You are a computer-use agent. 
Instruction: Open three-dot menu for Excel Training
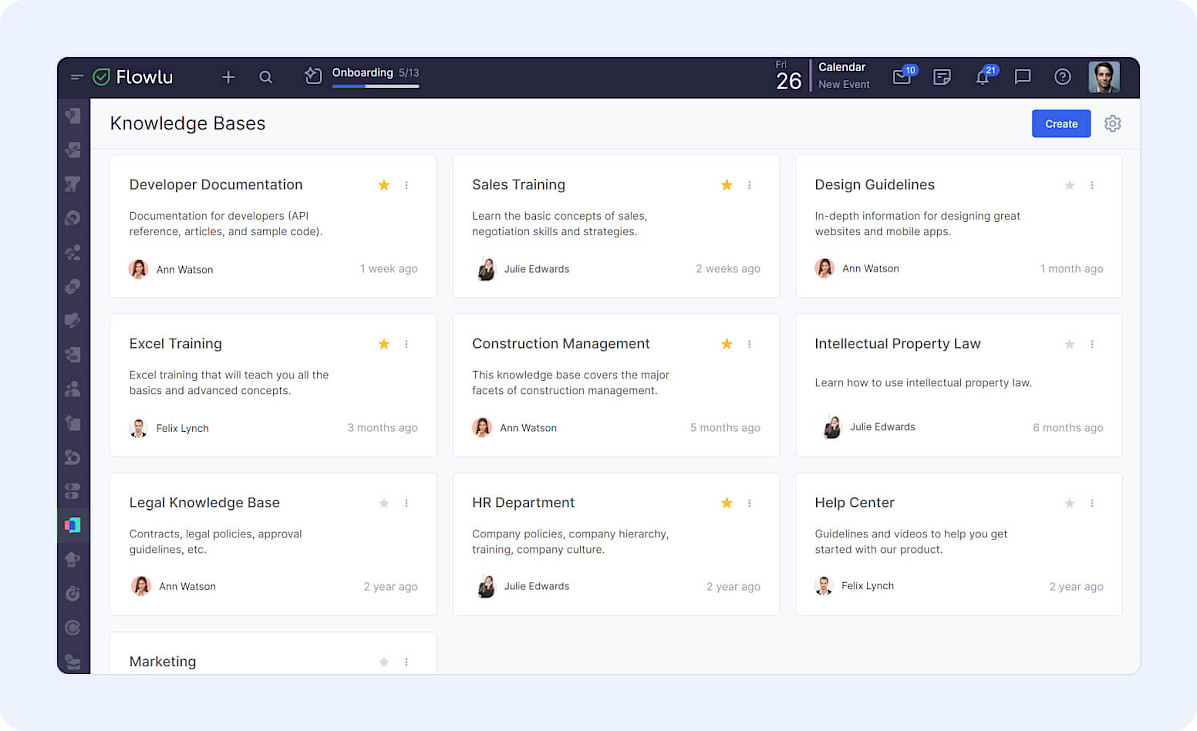click(406, 344)
